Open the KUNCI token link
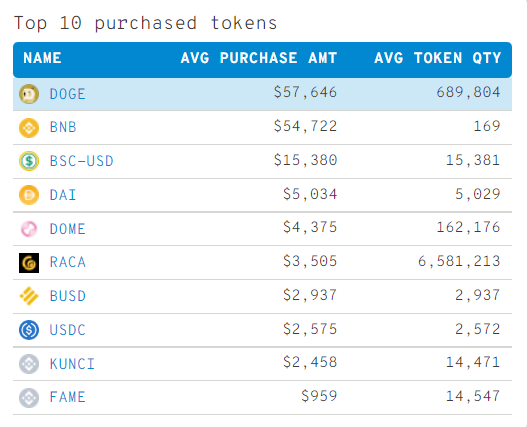The image size is (527, 427). [x=72, y=364]
